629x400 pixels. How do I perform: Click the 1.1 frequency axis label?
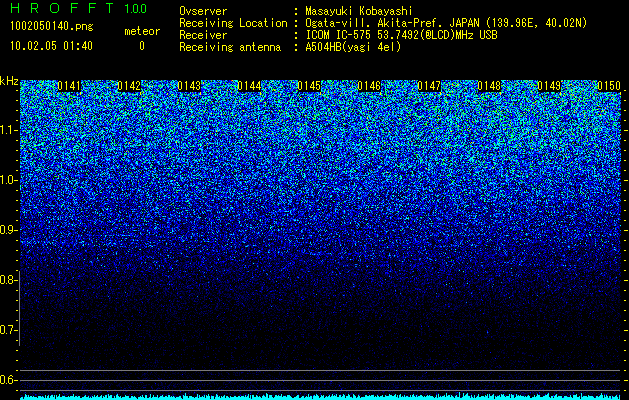click(8, 130)
